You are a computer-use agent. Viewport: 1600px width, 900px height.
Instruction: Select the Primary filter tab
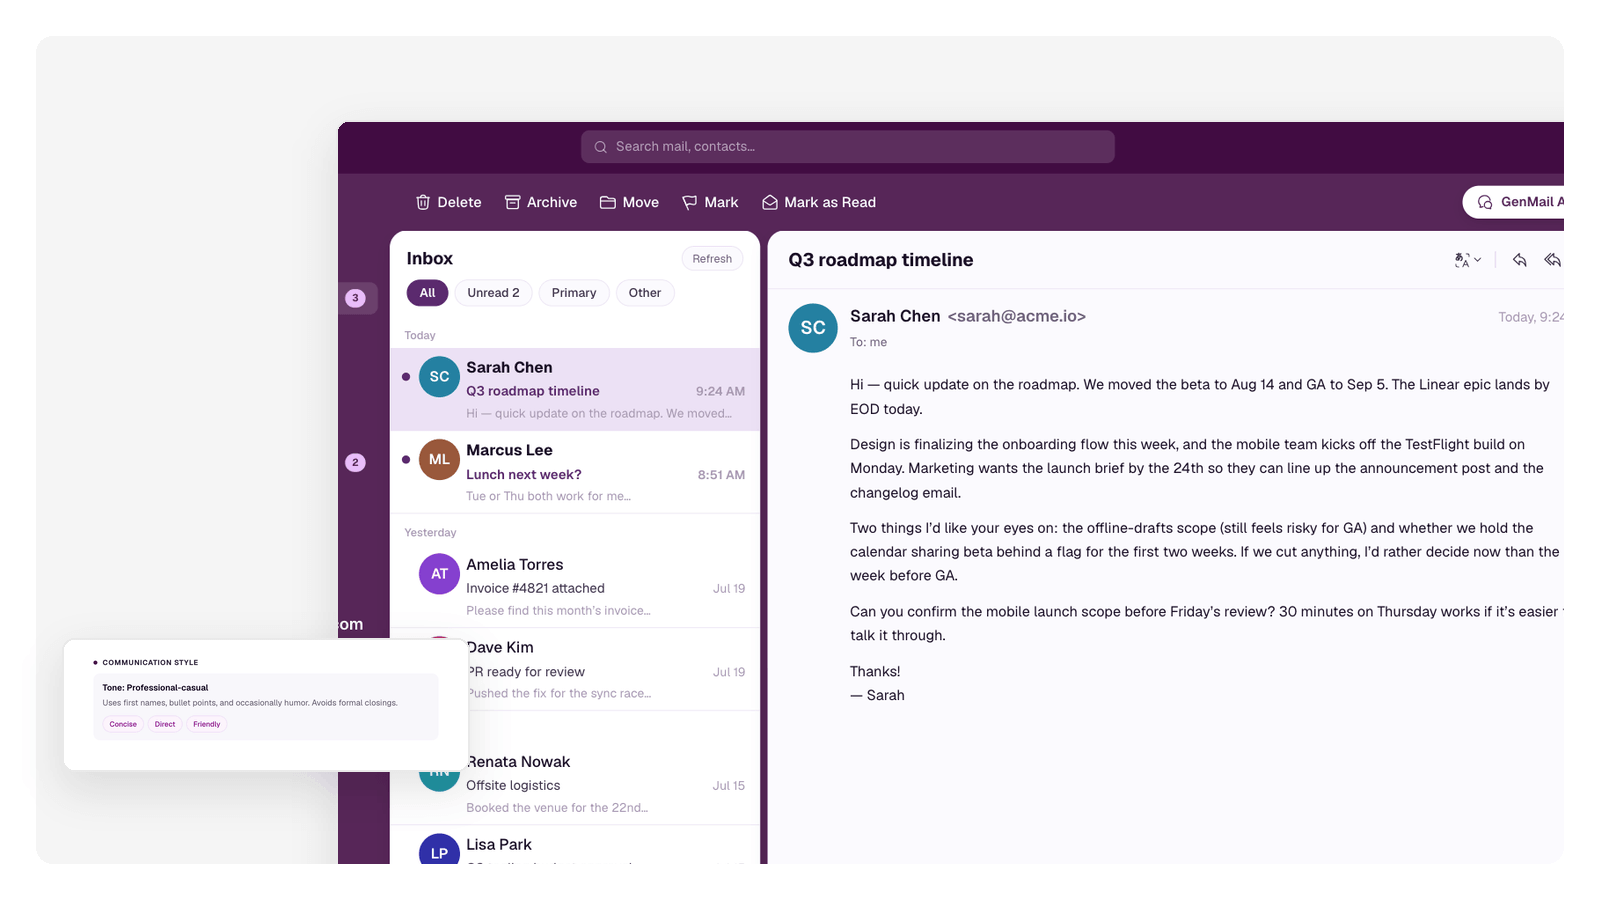tap(574, 293)
